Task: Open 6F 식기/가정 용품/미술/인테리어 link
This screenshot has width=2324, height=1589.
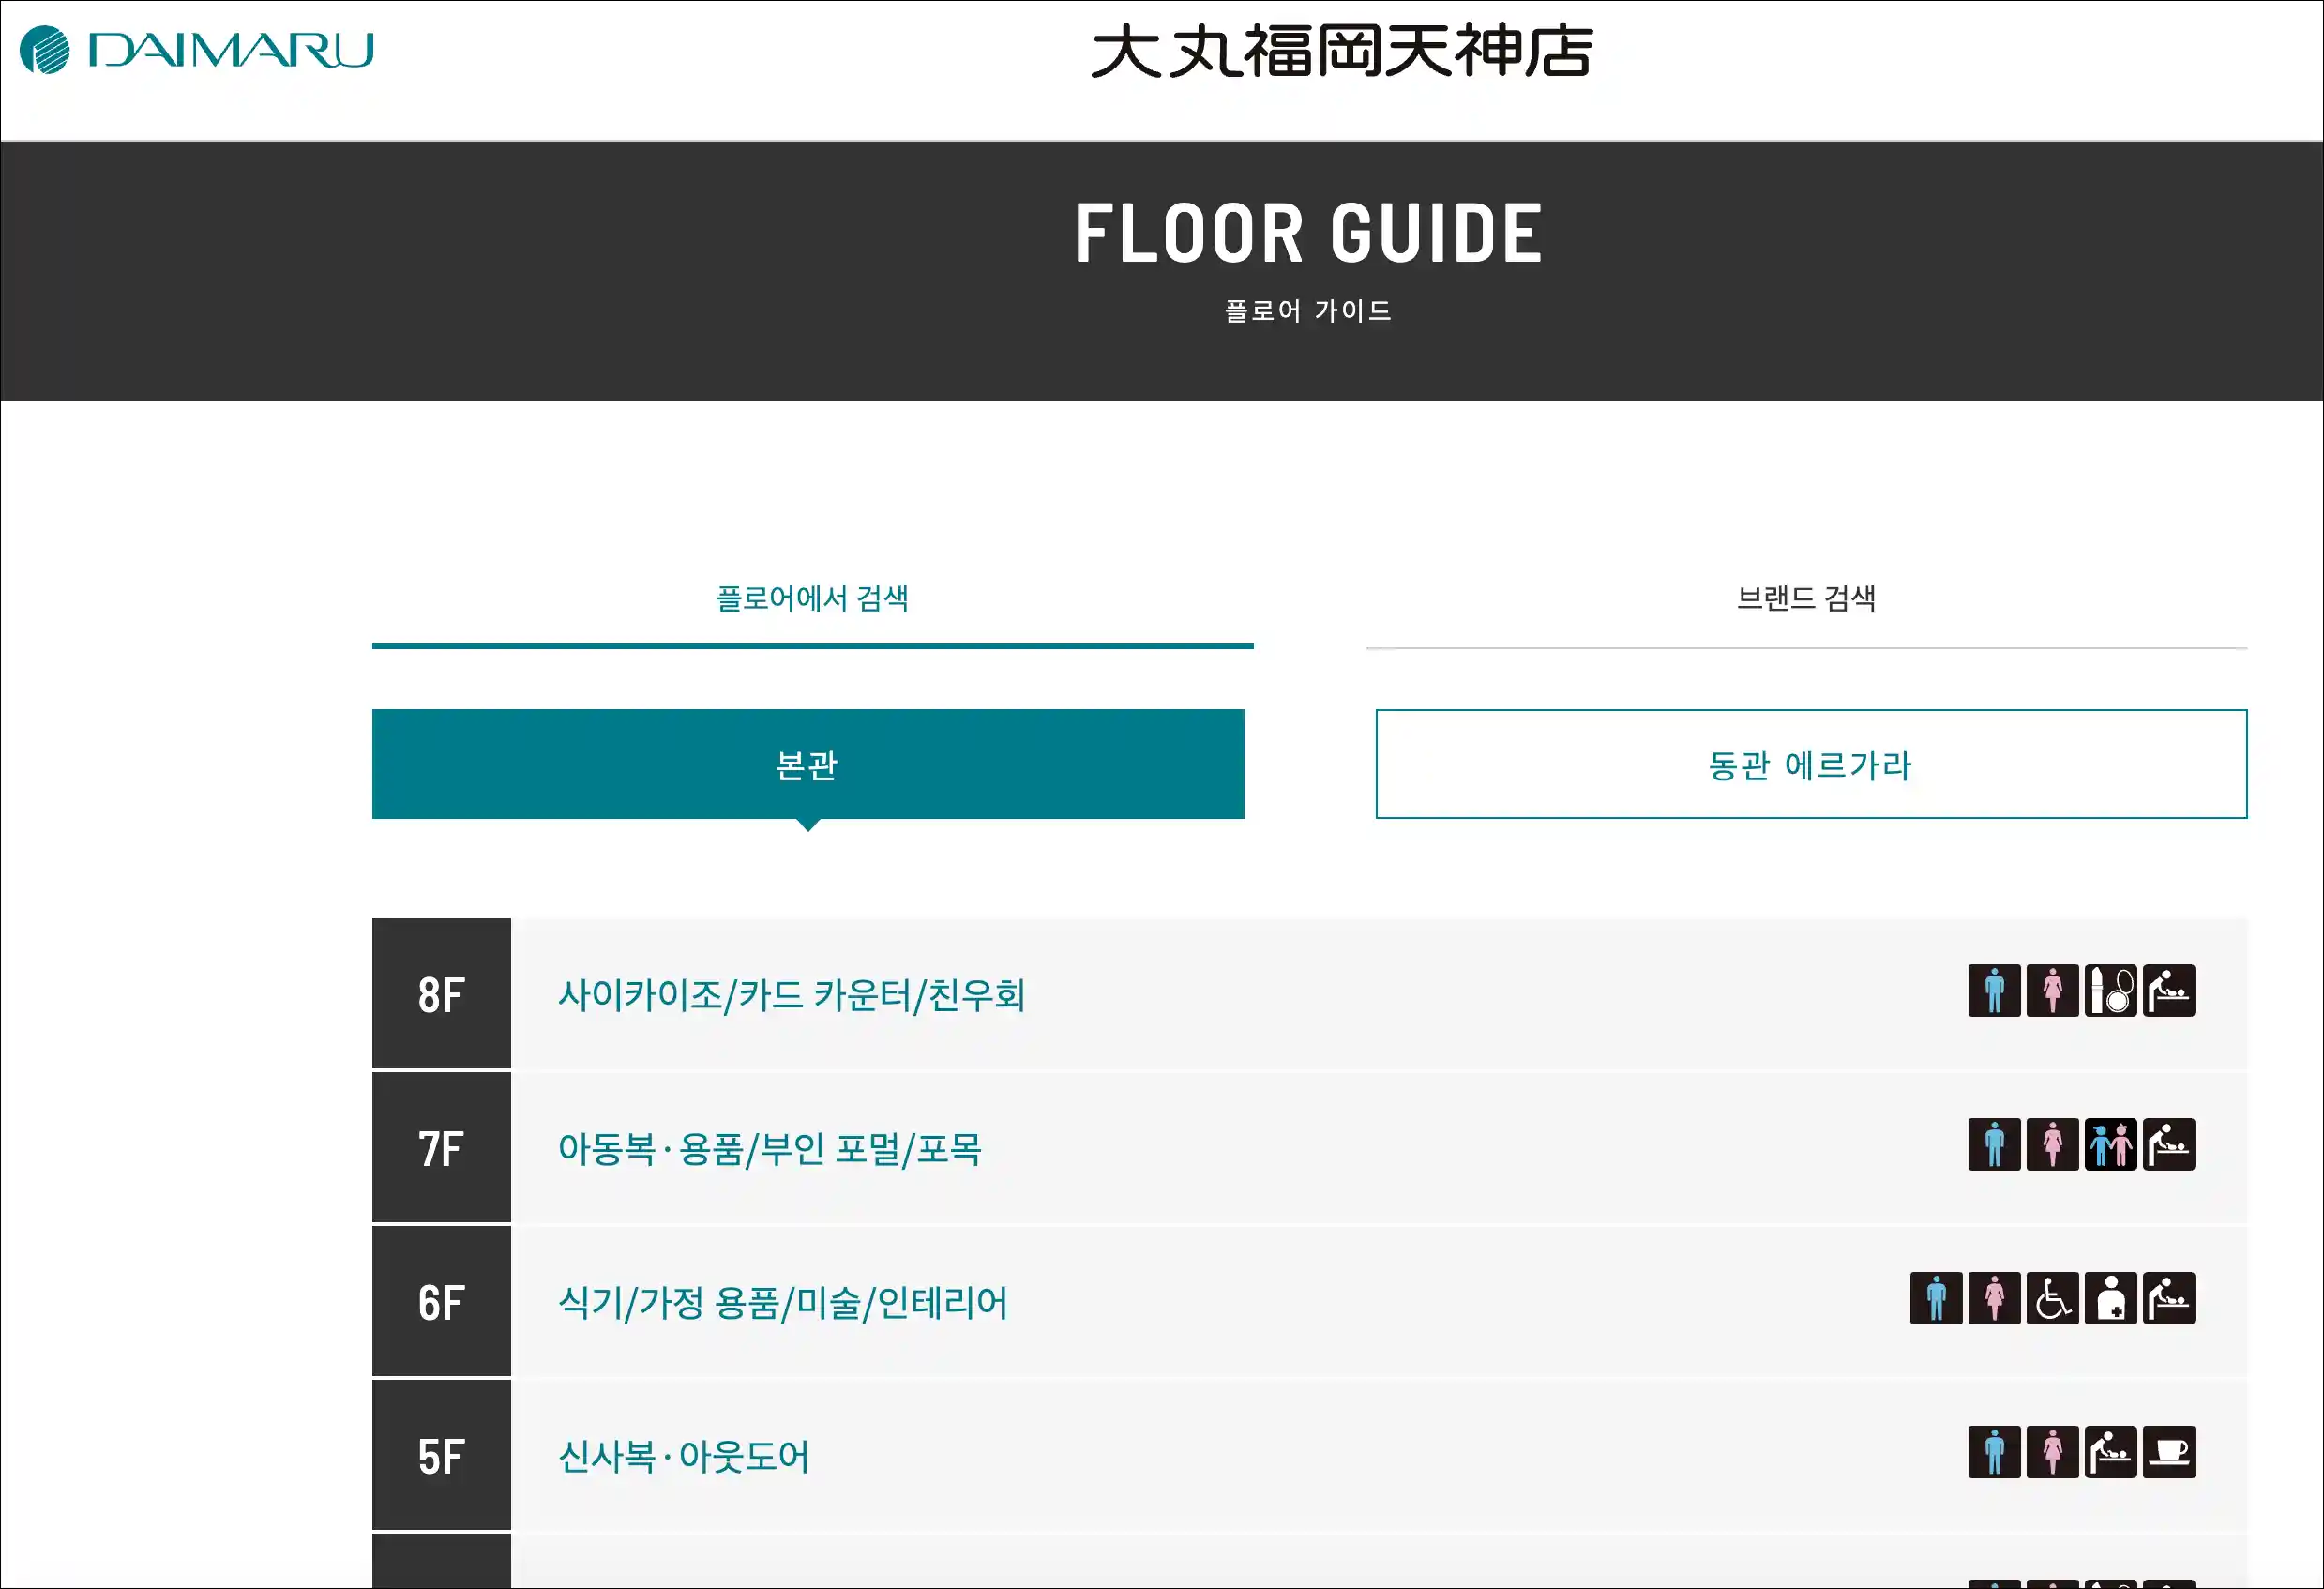Action: (782, 1303)
